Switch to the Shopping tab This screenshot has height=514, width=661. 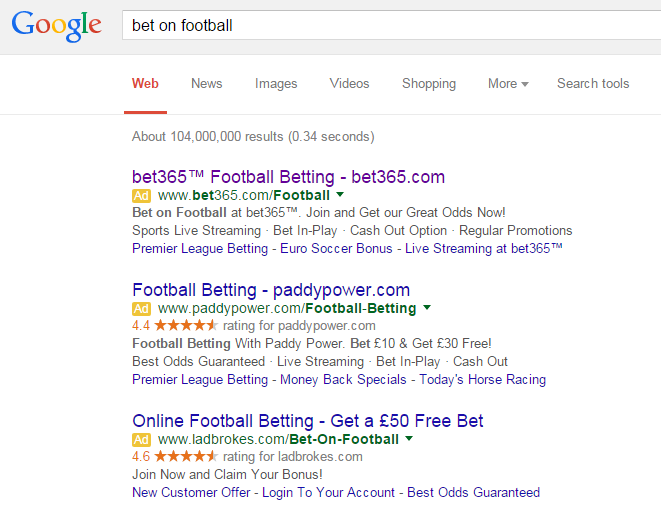(x=429, y=83)
